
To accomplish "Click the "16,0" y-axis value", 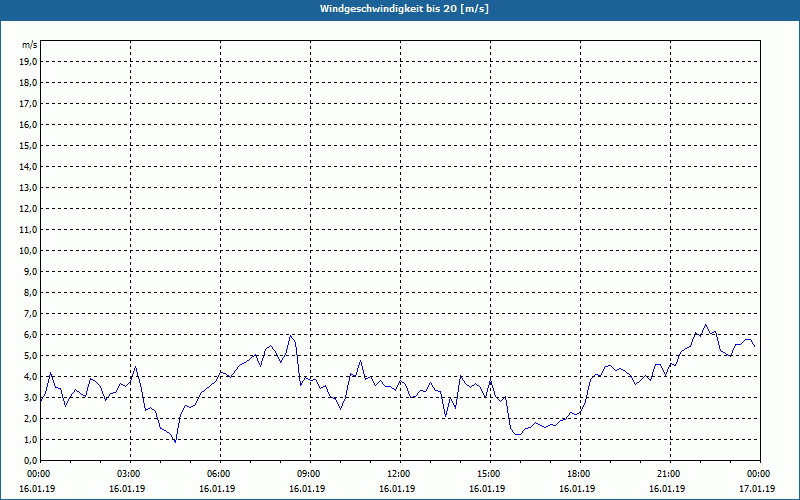I will tap(28, 124).
